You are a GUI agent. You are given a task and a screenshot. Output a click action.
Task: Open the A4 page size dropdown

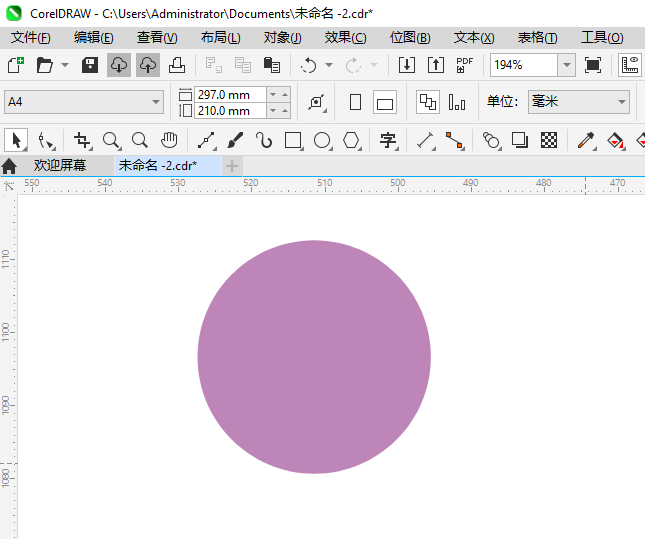[84, 102]
